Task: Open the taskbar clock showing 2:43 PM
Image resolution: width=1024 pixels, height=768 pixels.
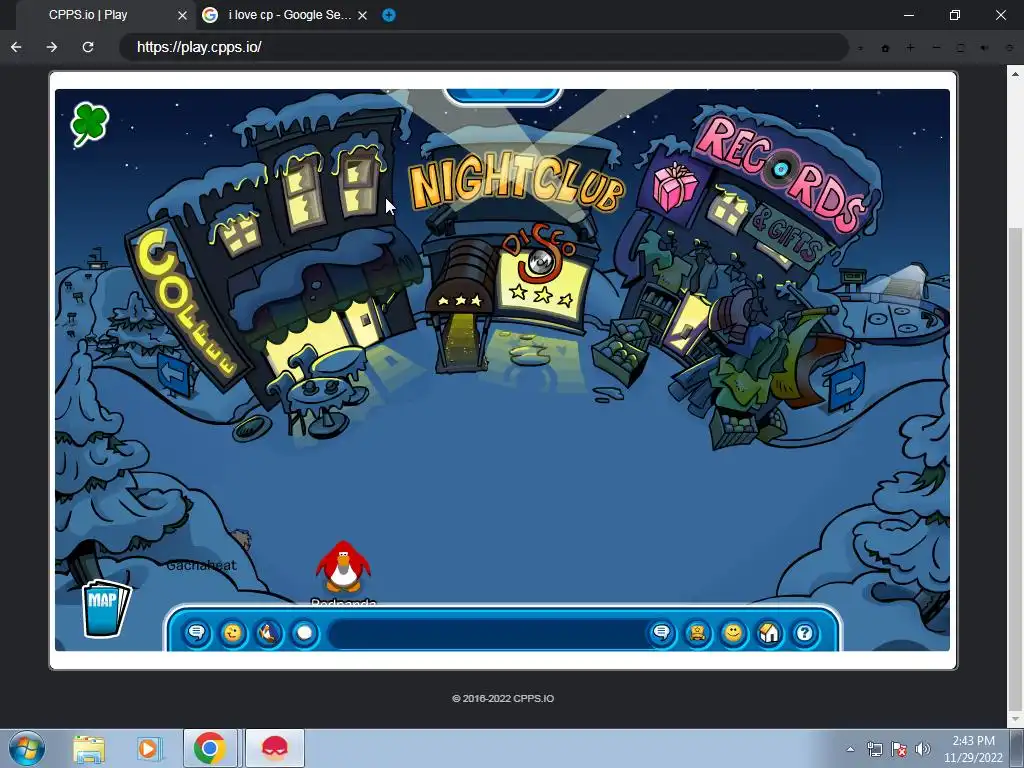Action: (x=973, y=749)
